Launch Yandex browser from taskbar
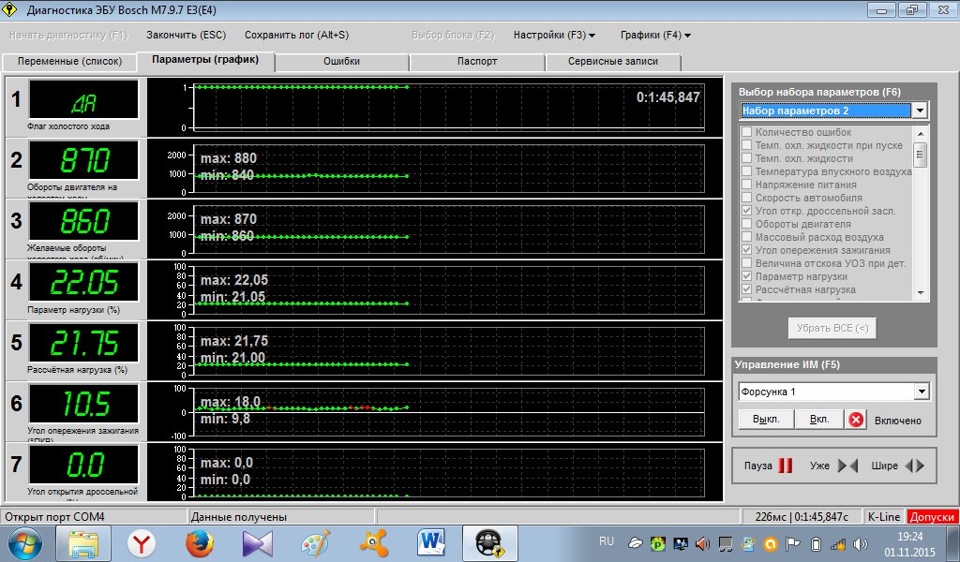Screen dimensions: 960x562 tap(141, 544)
